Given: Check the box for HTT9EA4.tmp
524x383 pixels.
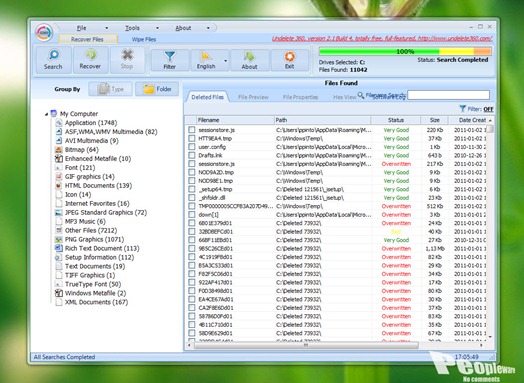Looking at the screenshot, I should click(191, 138).
